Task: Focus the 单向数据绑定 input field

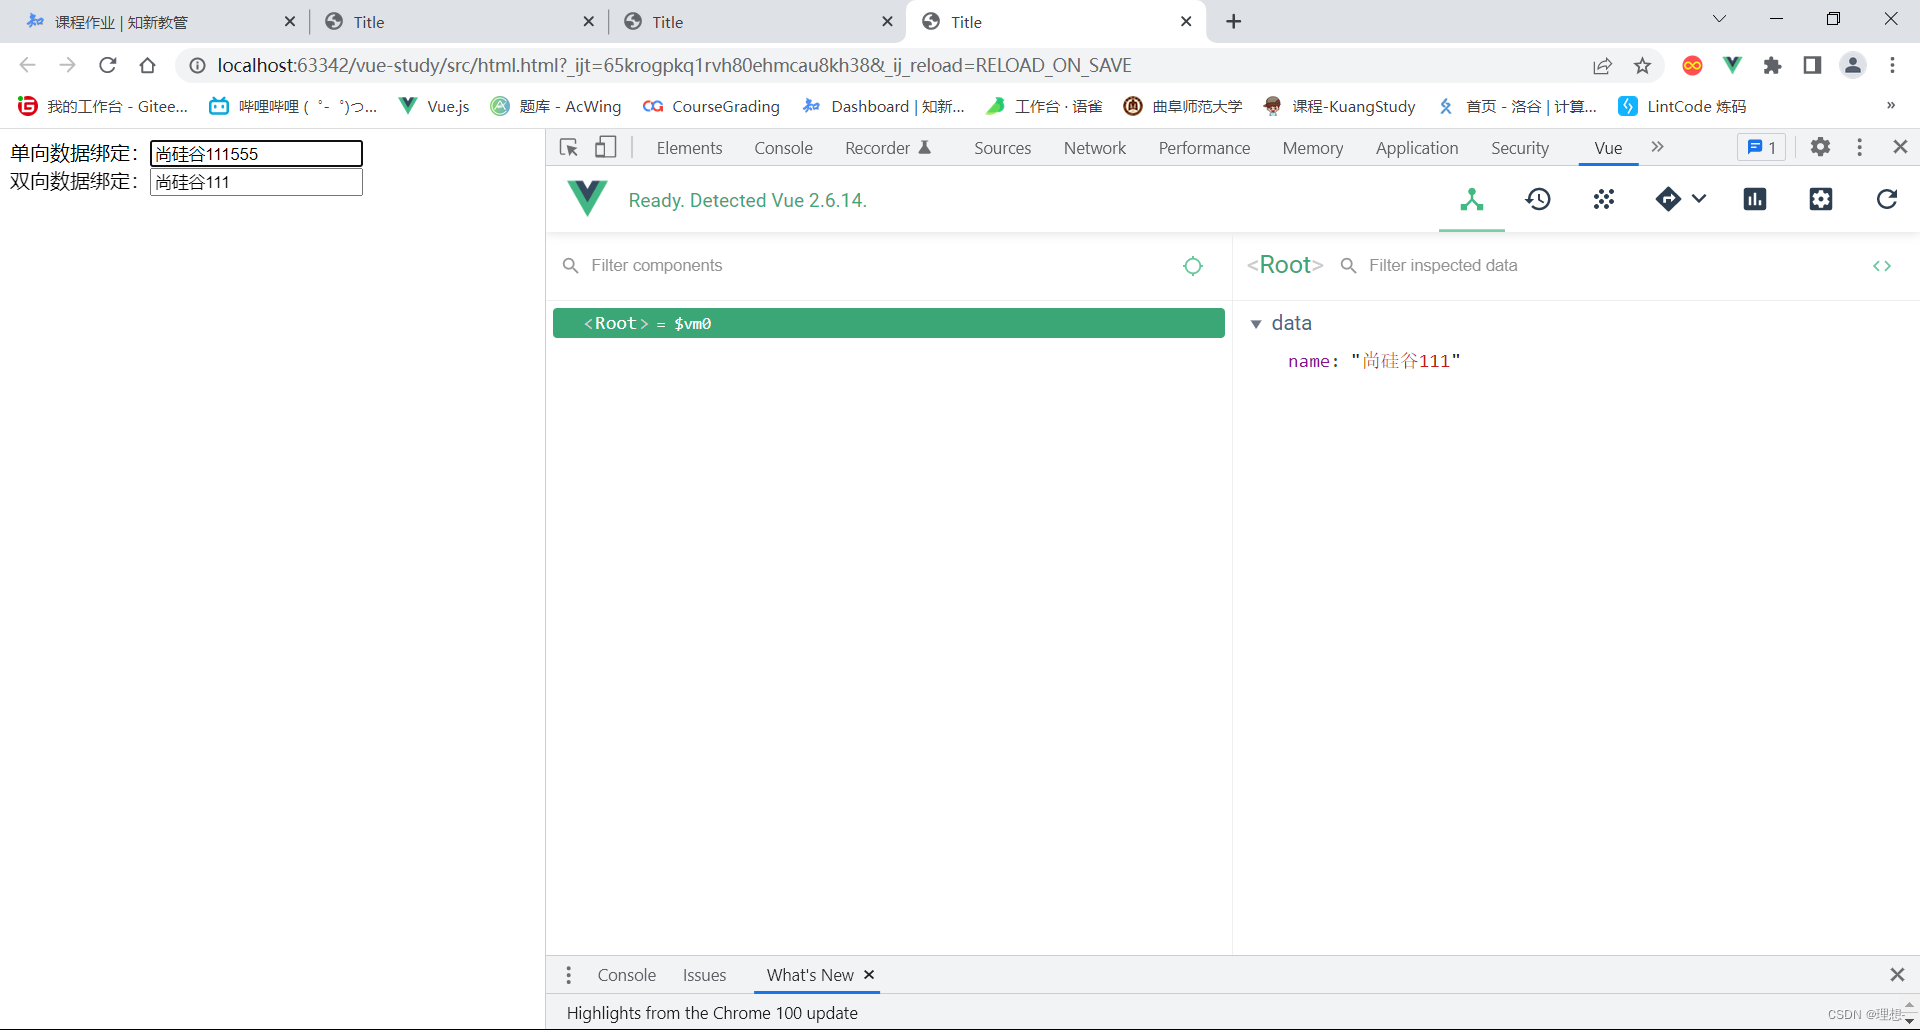Action: (x=256, y=153)
